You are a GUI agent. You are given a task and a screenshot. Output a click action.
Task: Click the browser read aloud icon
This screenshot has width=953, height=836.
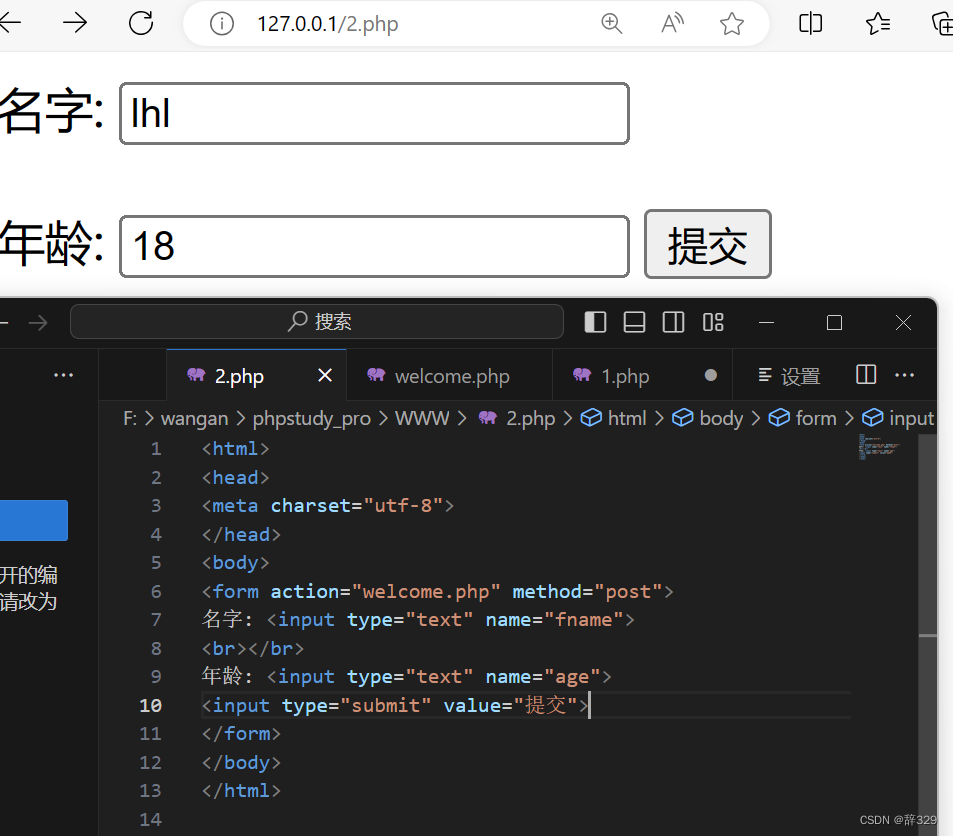(x=671, y=24)
